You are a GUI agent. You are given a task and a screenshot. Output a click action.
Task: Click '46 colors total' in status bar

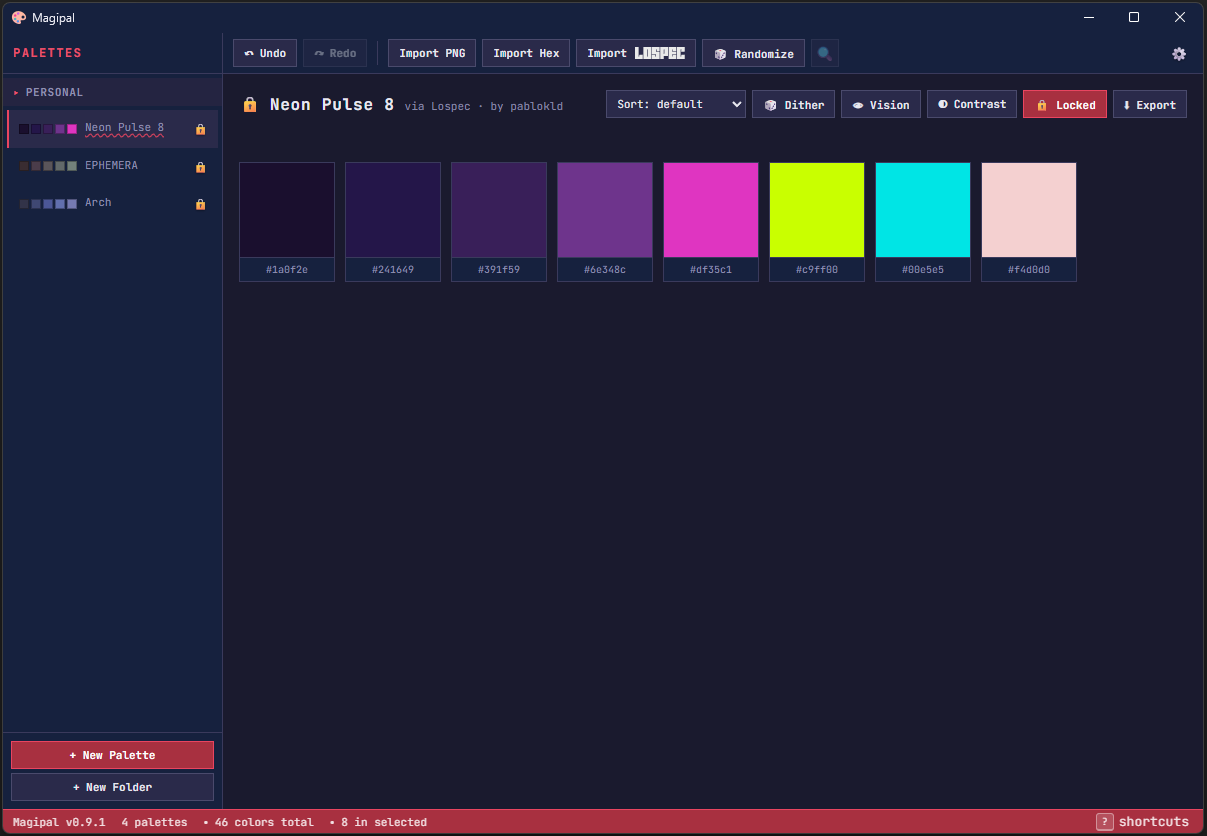(x=264, y=822)
